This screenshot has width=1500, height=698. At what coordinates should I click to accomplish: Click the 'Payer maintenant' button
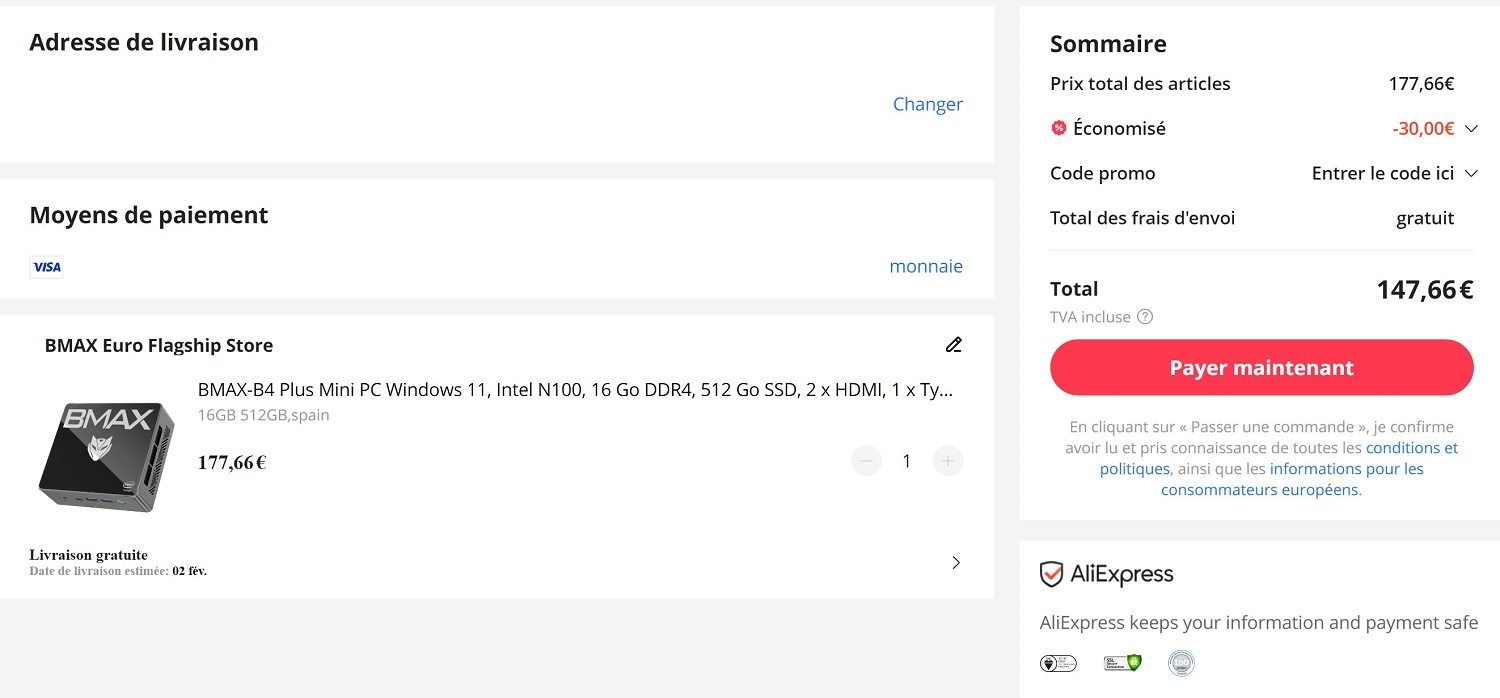(x=1262, y=368)
